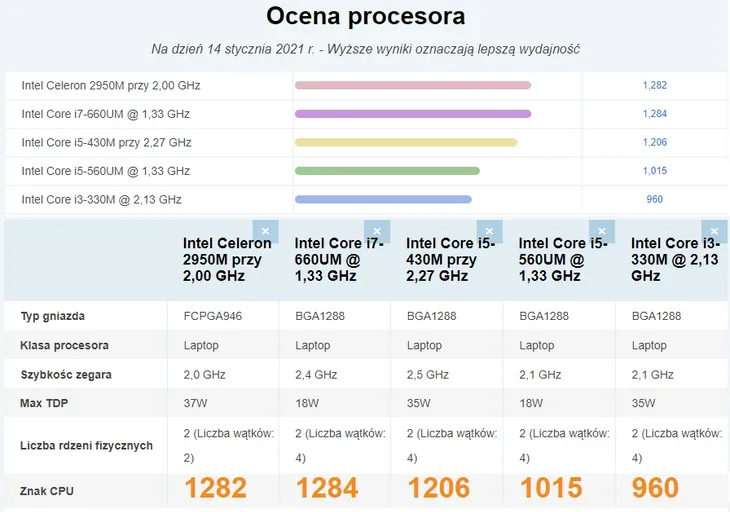Select the blue i3-330M performance bar
Screen dimensions: 730x512
(383, 199)
